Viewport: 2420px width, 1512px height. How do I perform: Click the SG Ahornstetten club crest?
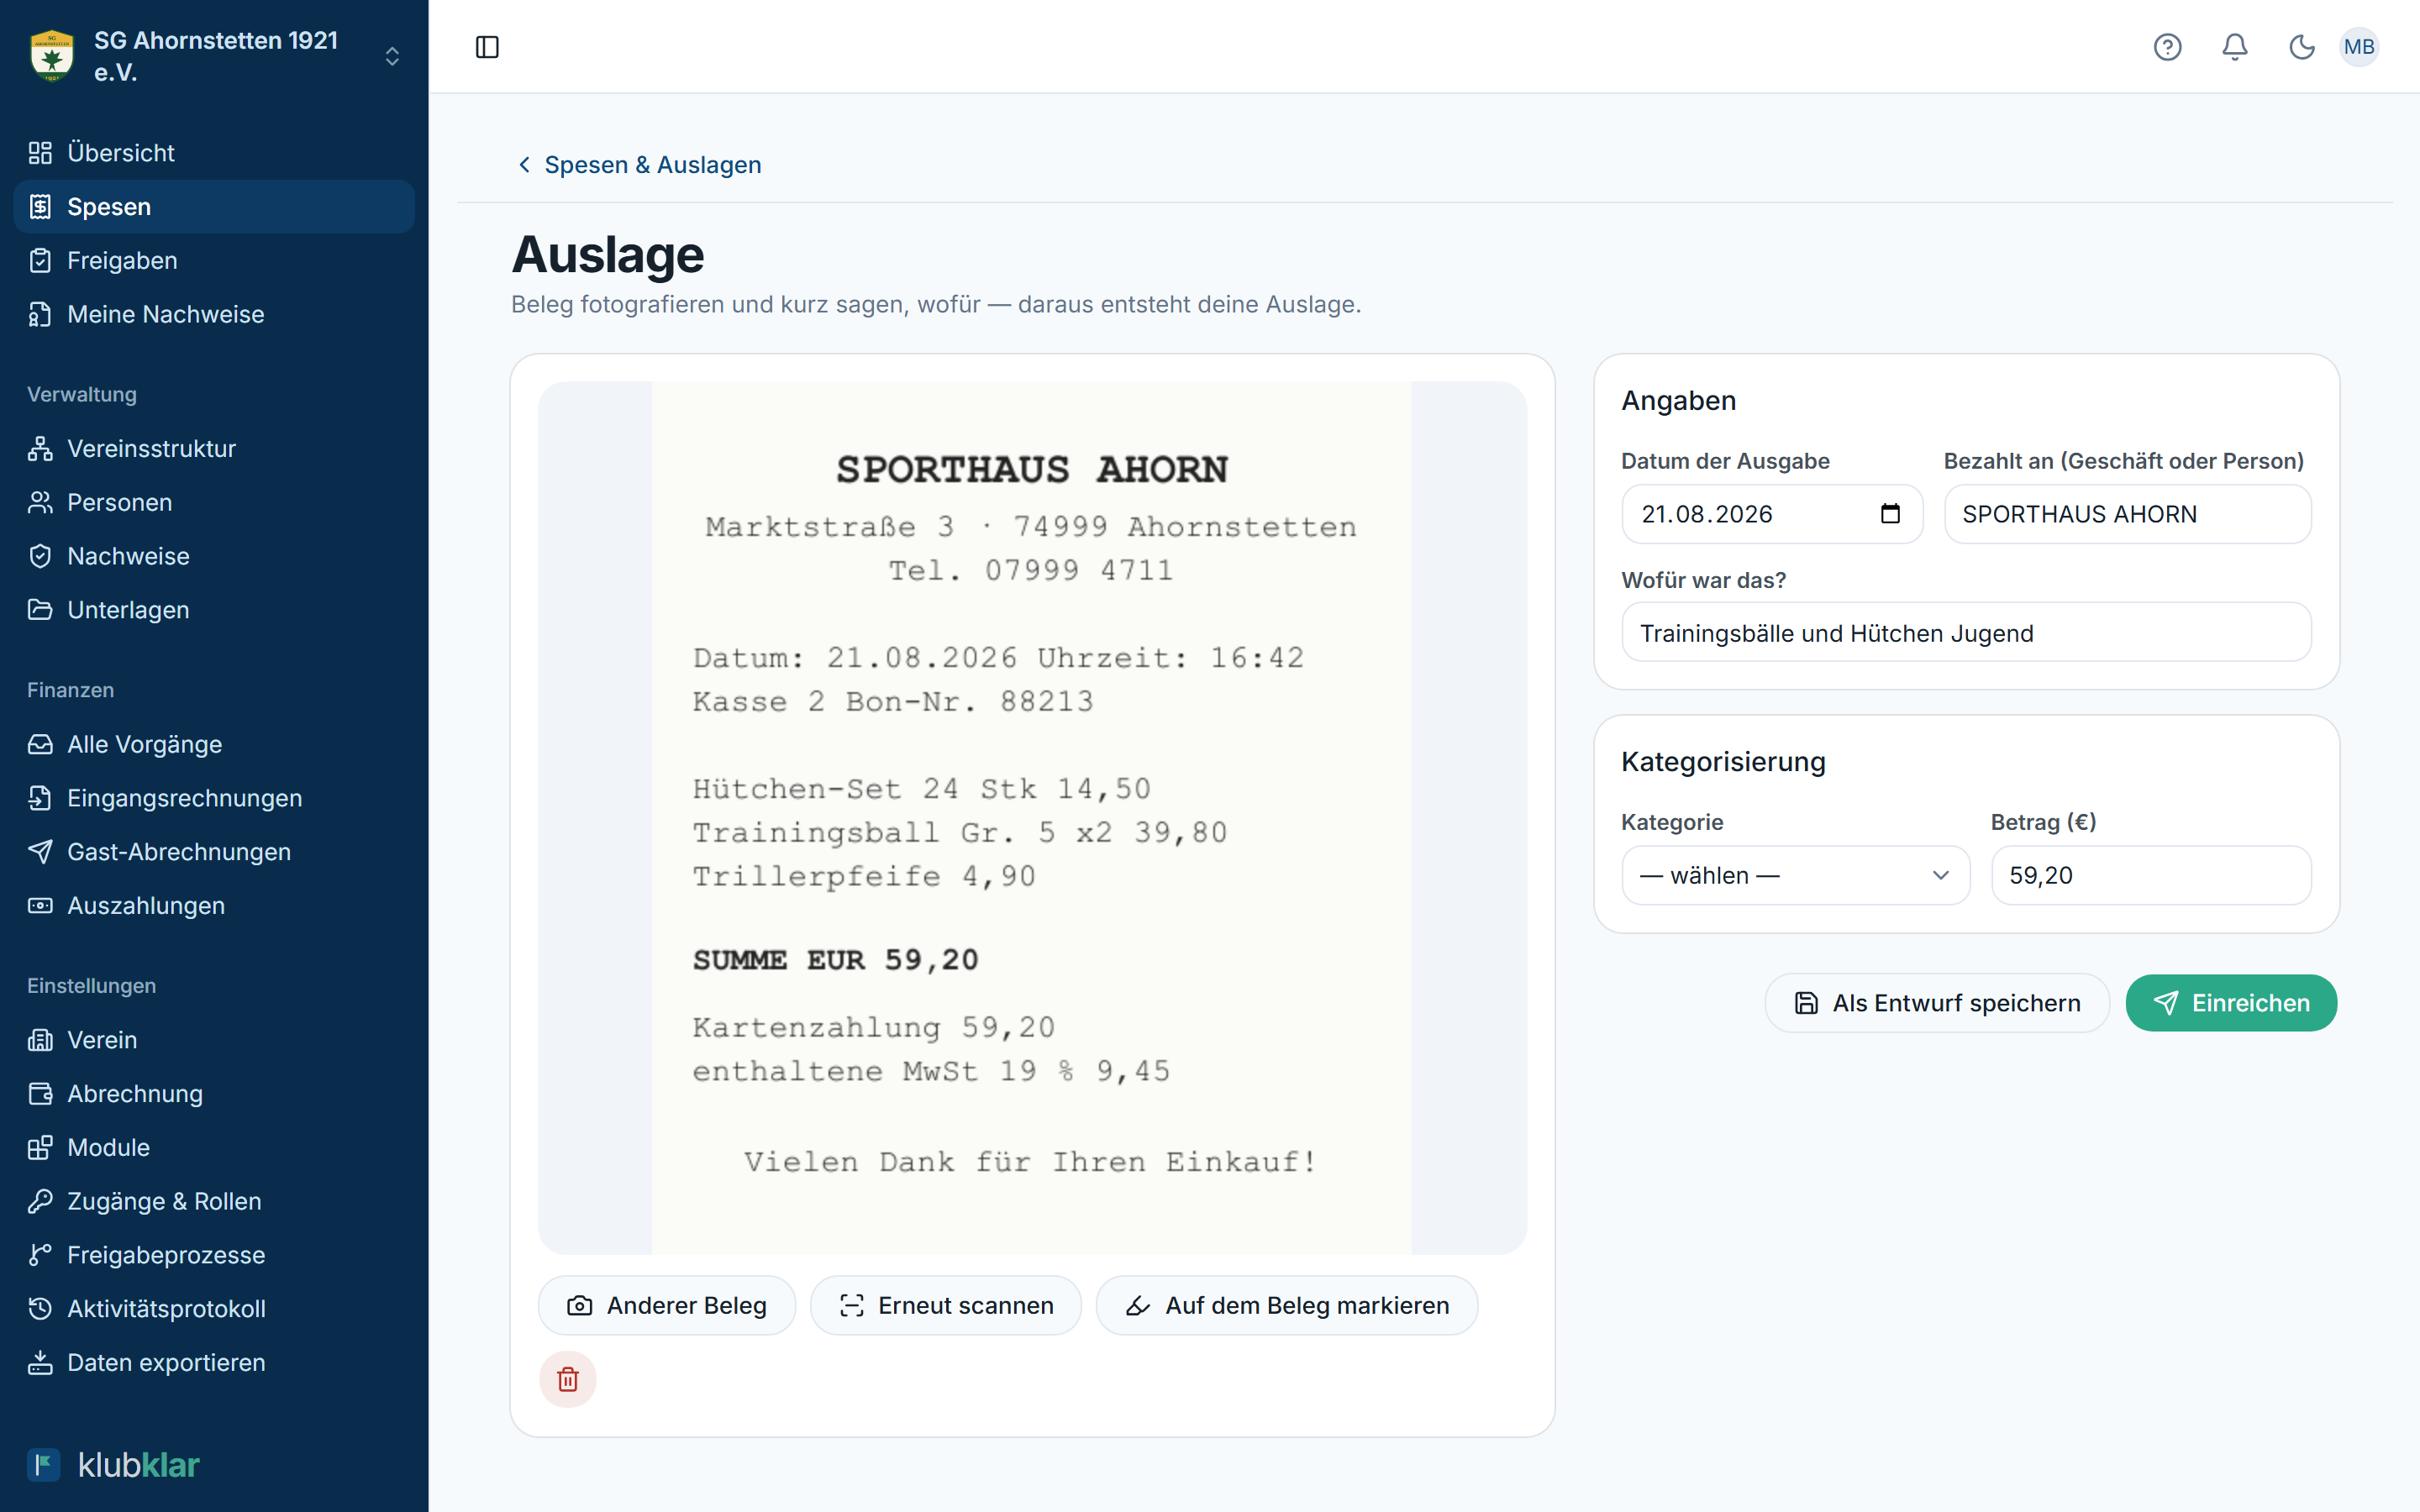click(52, 56)
